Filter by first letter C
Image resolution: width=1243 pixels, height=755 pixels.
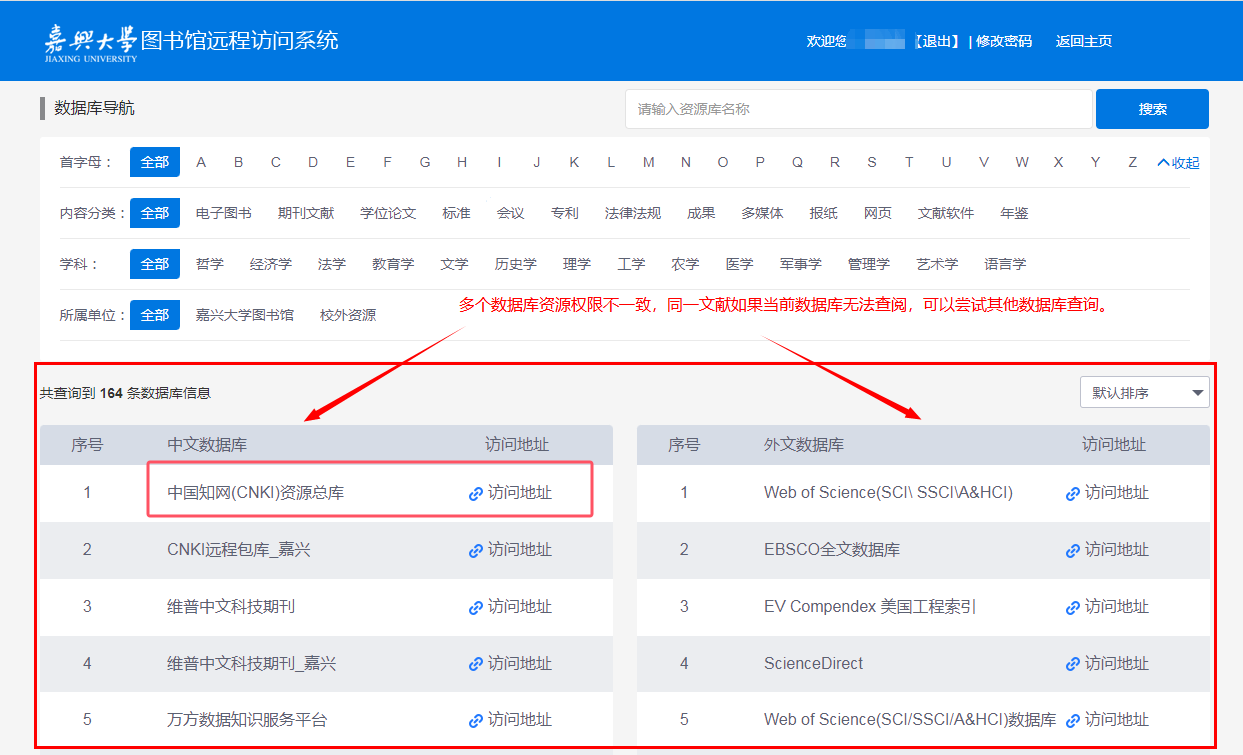pos(276,162)
